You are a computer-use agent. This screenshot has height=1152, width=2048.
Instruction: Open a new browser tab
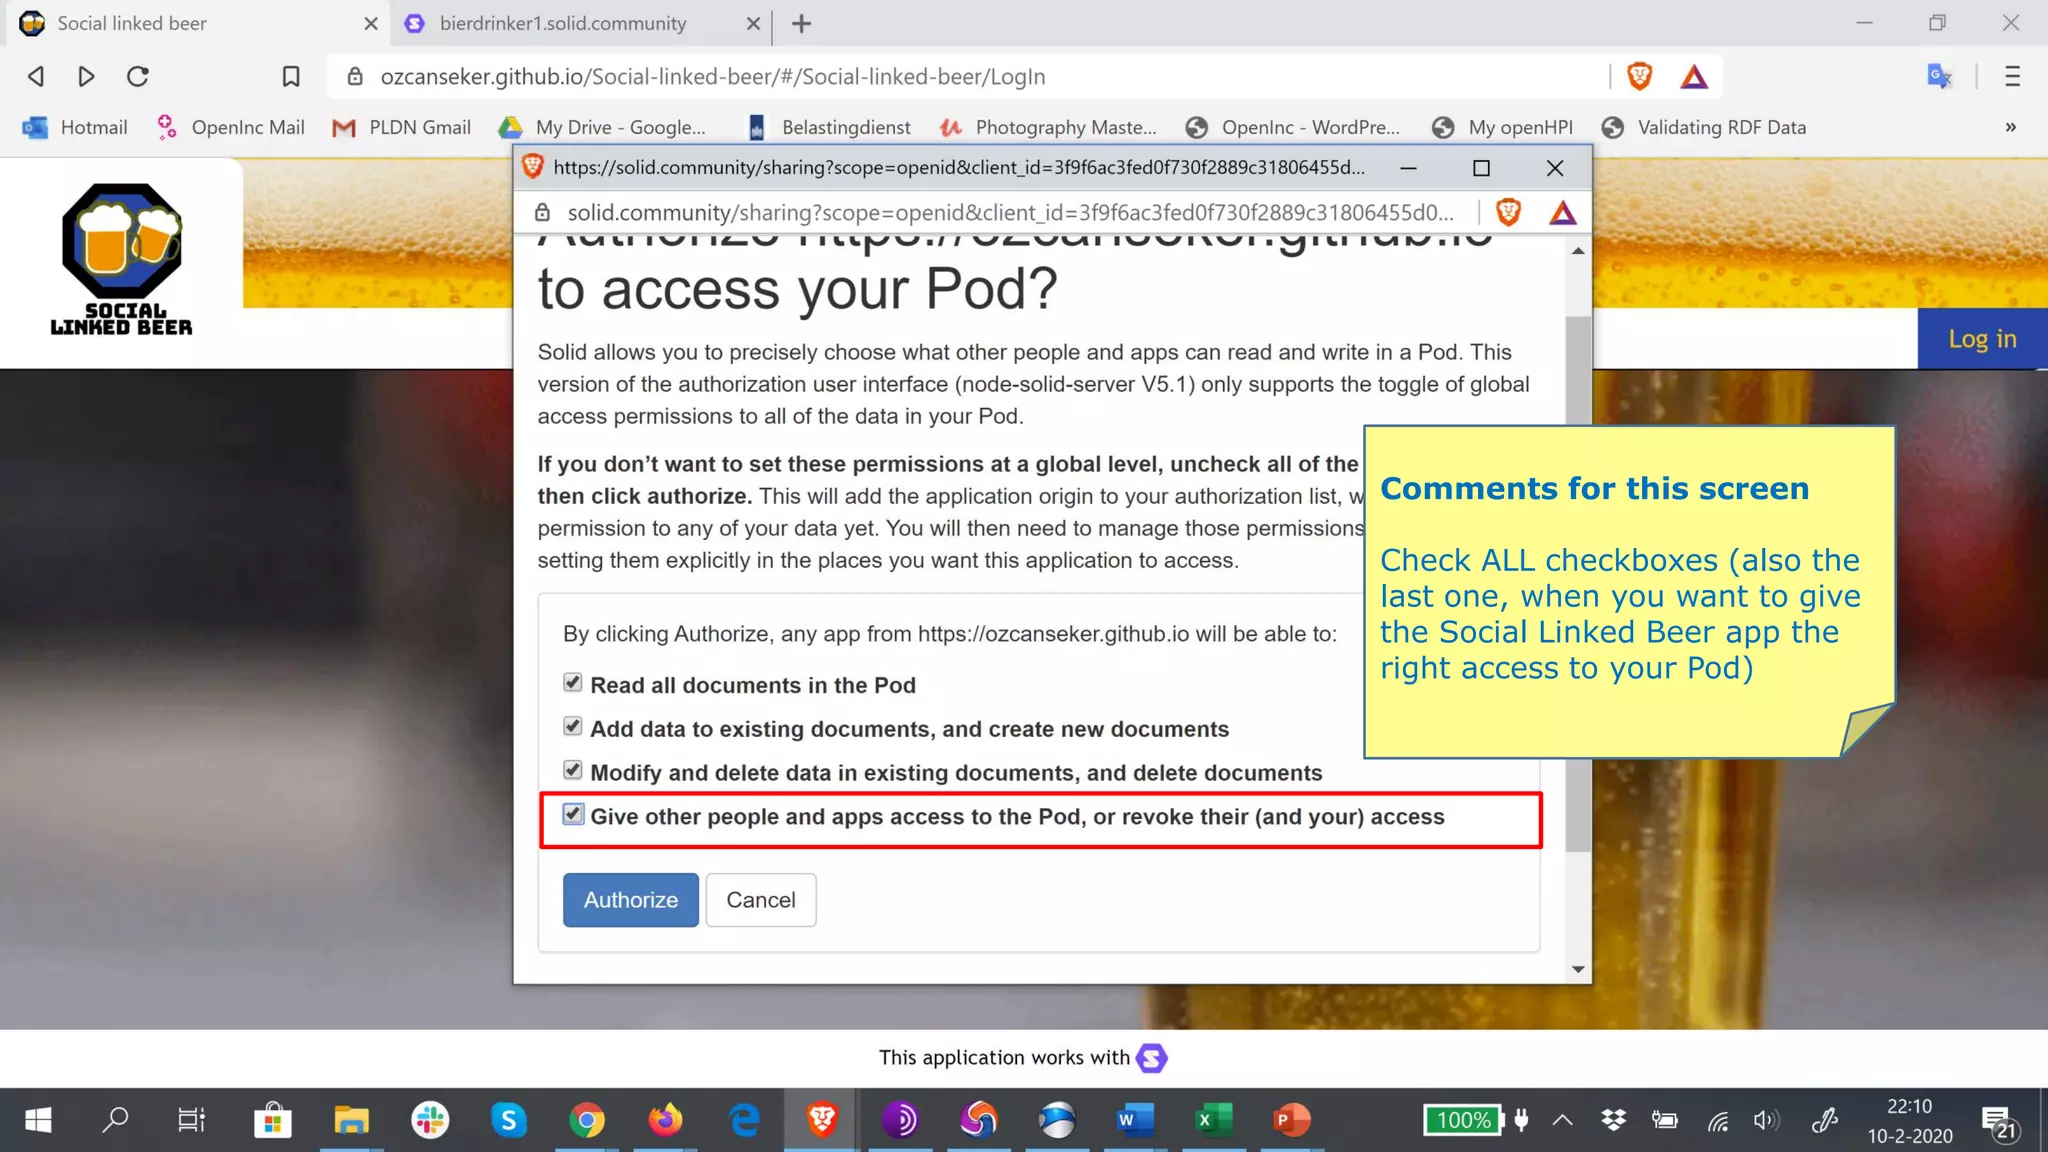point(801,23)
